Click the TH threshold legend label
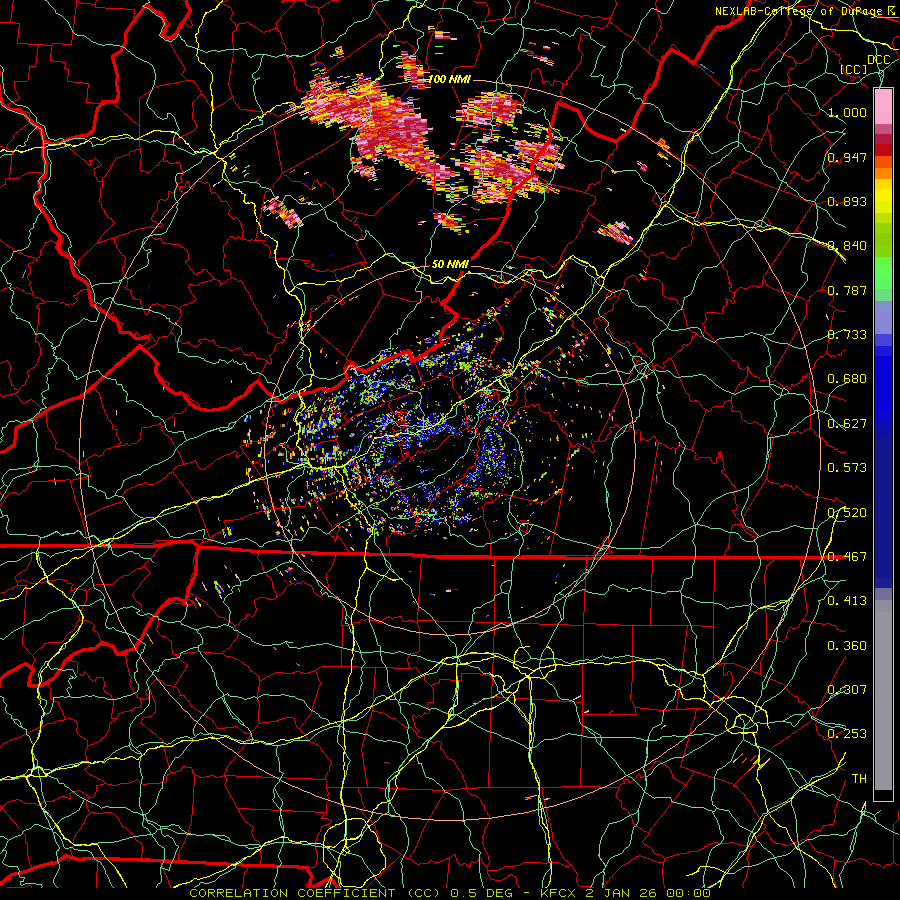 click(859, 779)
